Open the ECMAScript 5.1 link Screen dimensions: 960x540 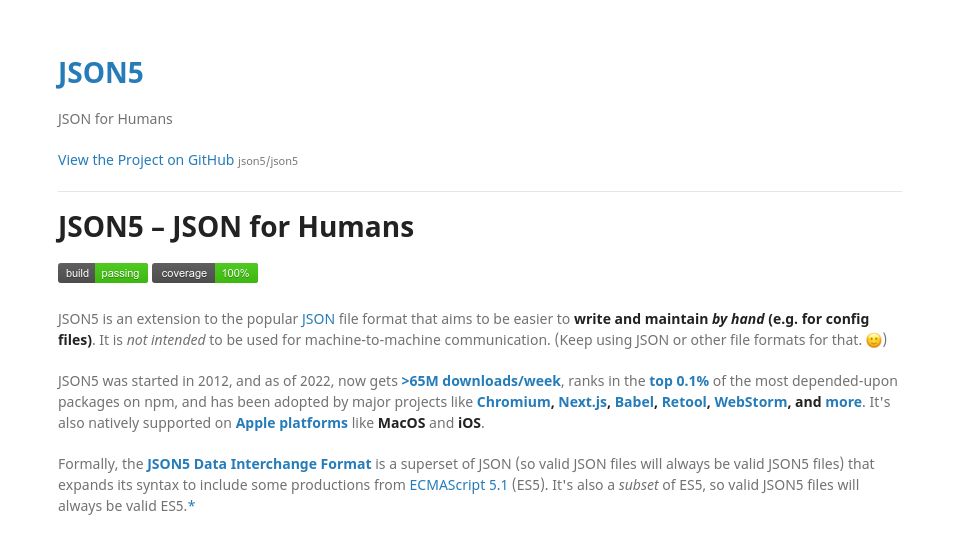coord(459,485)
